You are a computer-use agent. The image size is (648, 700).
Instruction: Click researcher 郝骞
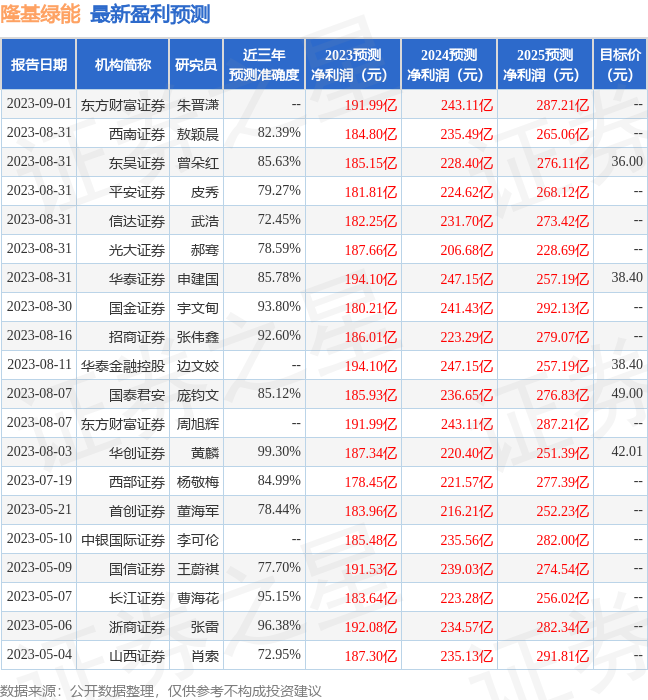click(x=205, y=250)
